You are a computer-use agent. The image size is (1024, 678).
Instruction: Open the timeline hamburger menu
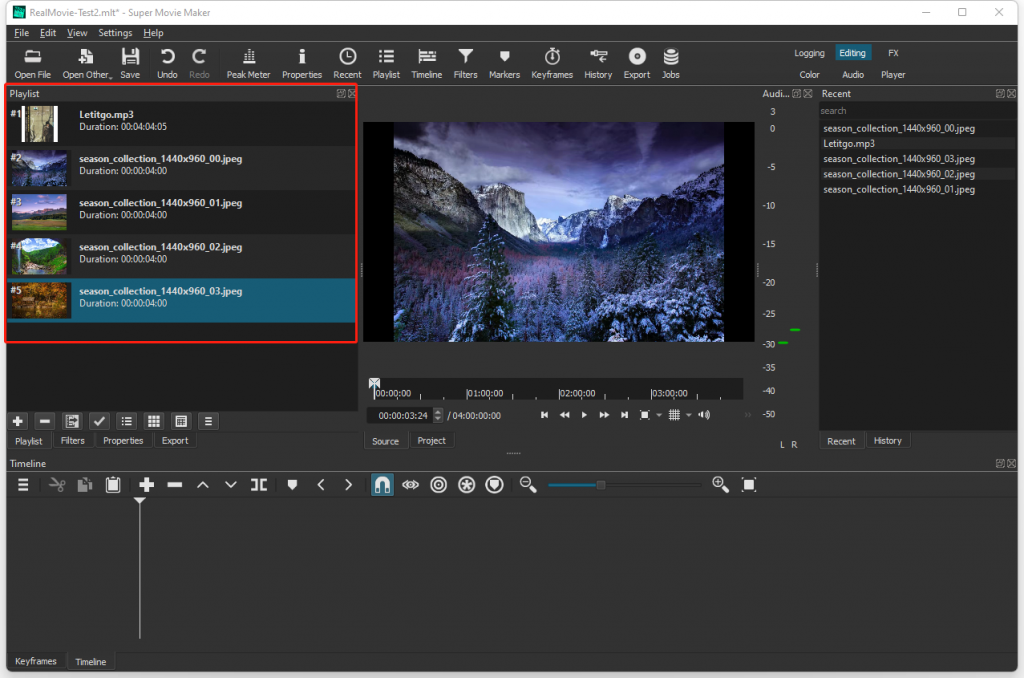(x=23, y=485)
